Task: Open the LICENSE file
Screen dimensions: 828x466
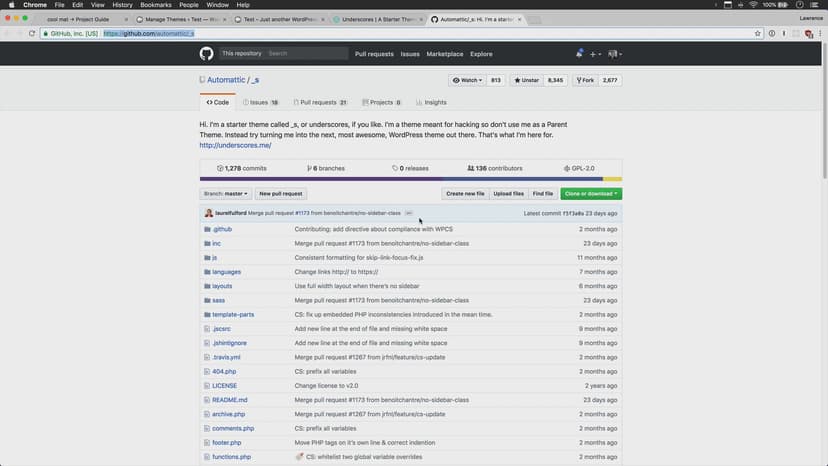Action: 224,386
